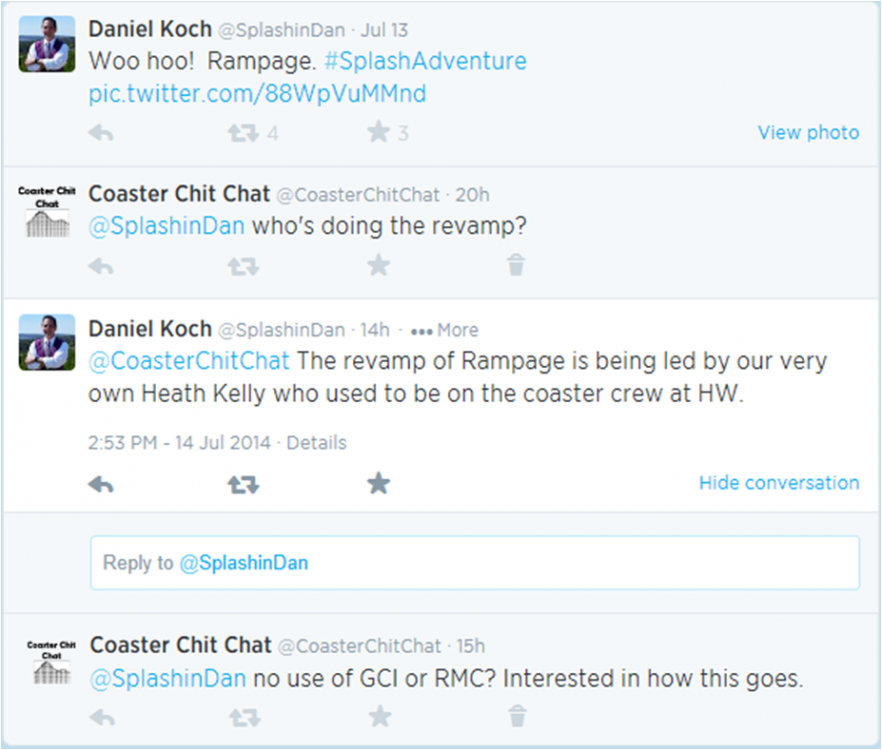Open the @CoasterChitChat mention in Daniel's reply
Image resolution: width=882 pixels, height=750 pixels.
(189, 360)
